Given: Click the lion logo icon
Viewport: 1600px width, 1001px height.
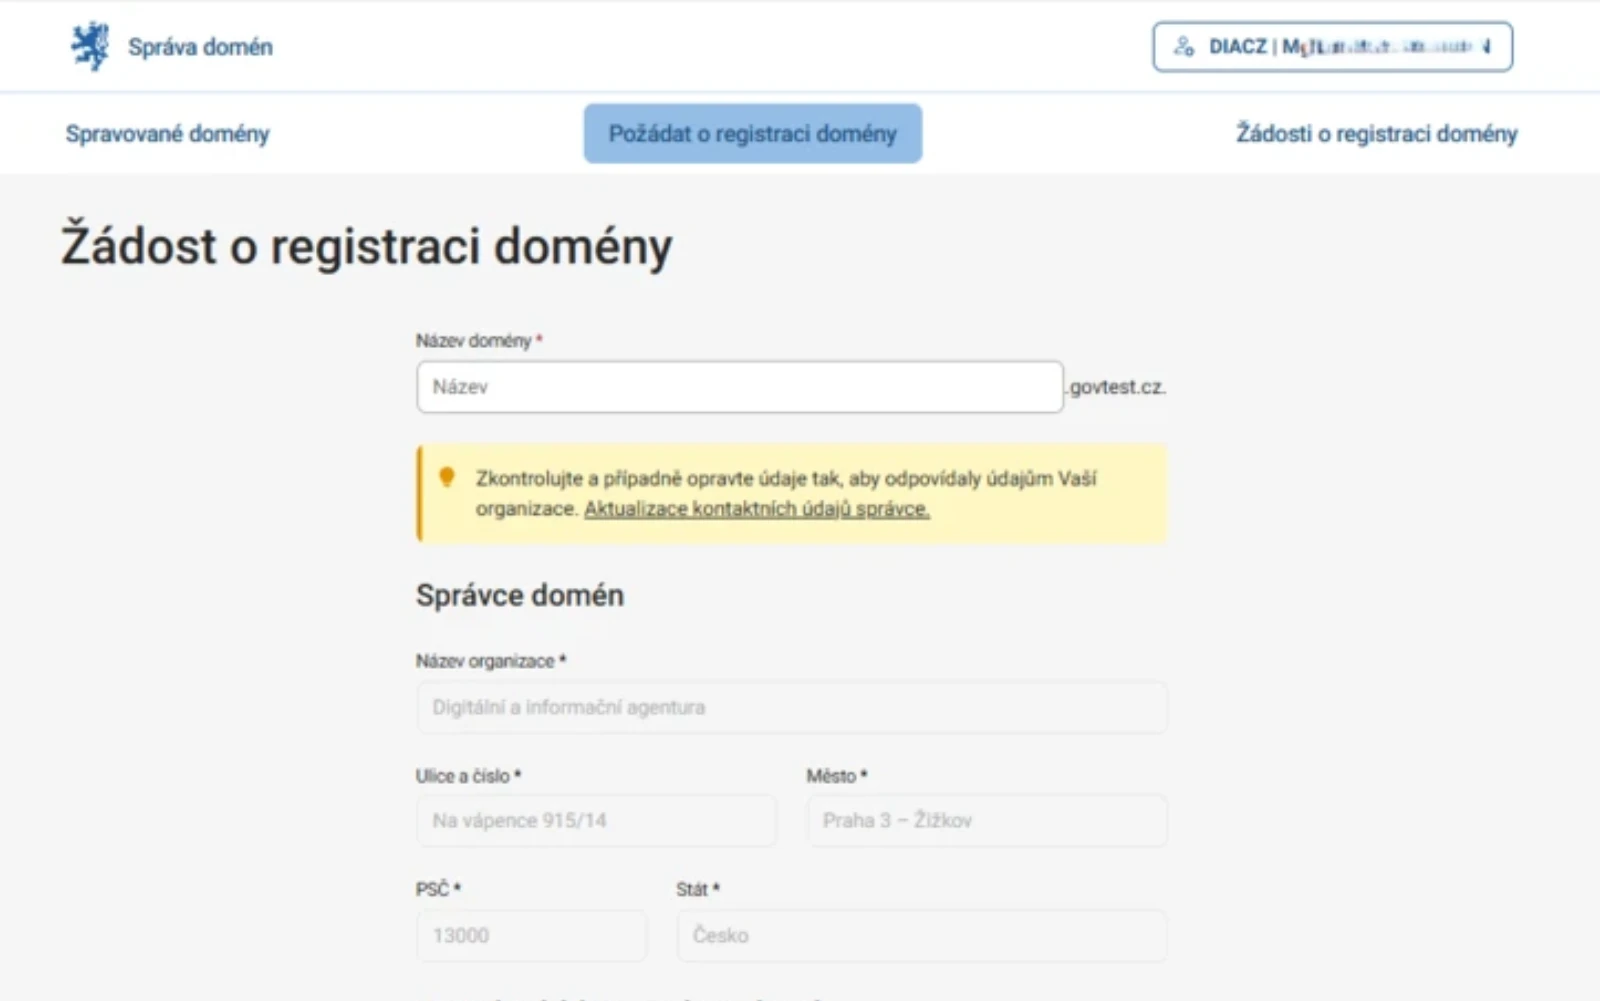Looking at the screenshot, I should click(90, 46).
